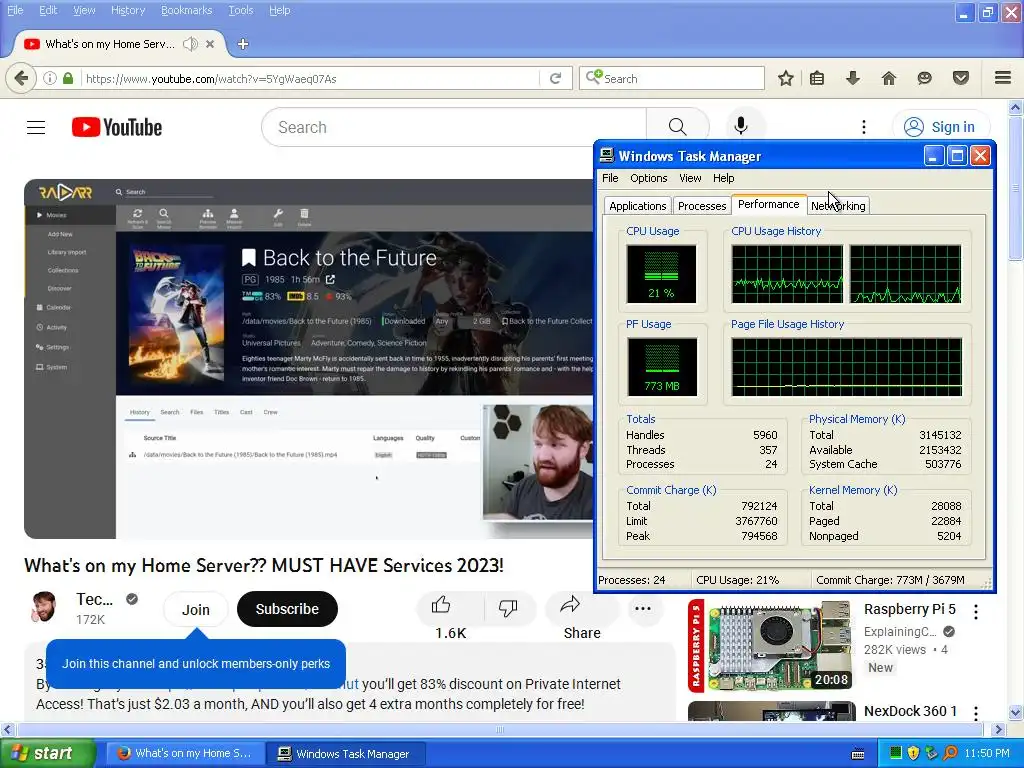Open Firefox Bookmarks menu
This screenshot has width=1024, height=768.
pyautogui.click(x=186, y=10)
